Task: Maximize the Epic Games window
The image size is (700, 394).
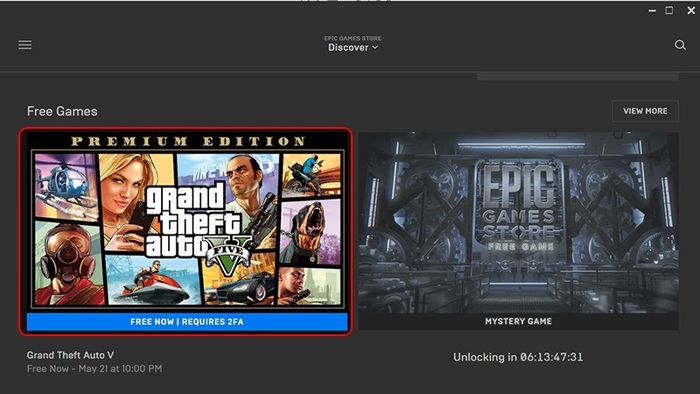Action: pos(669,10)
